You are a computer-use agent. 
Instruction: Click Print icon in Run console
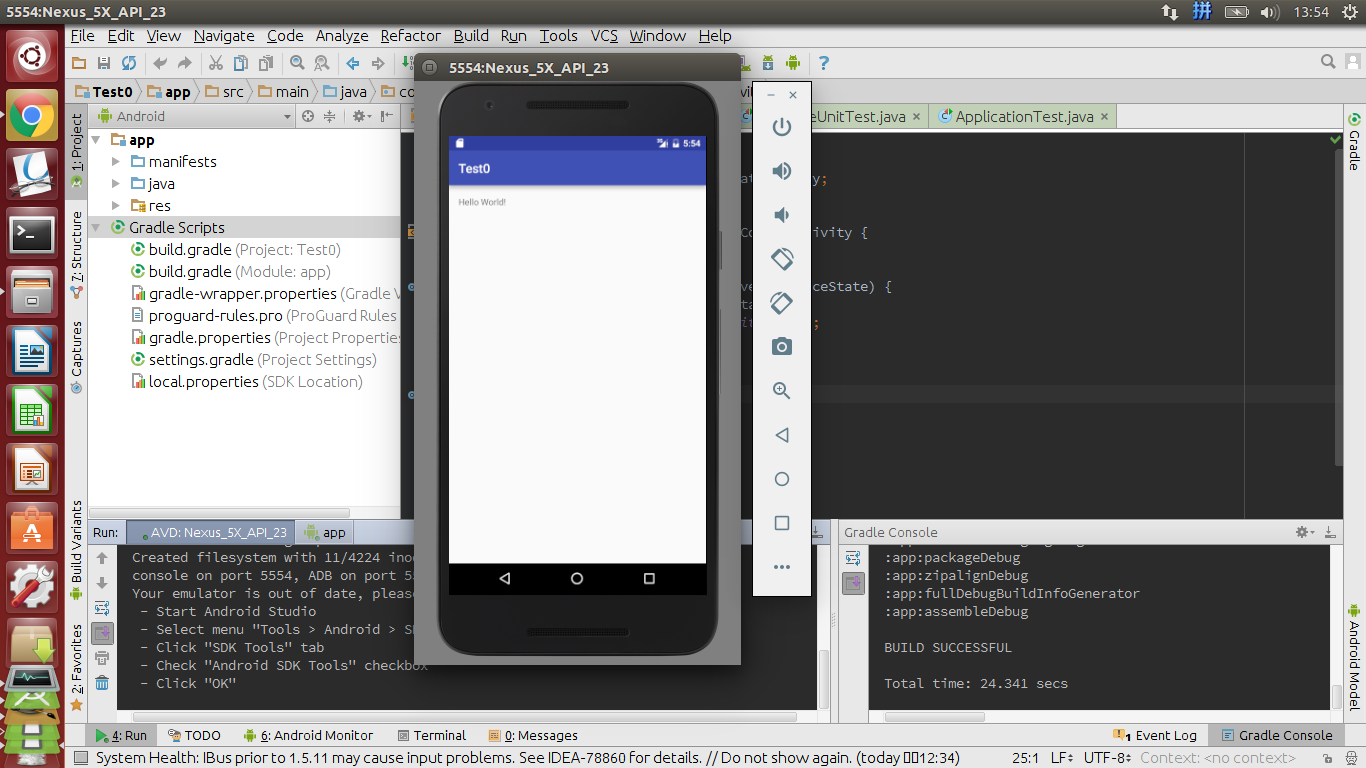click(x=102, y=658)
